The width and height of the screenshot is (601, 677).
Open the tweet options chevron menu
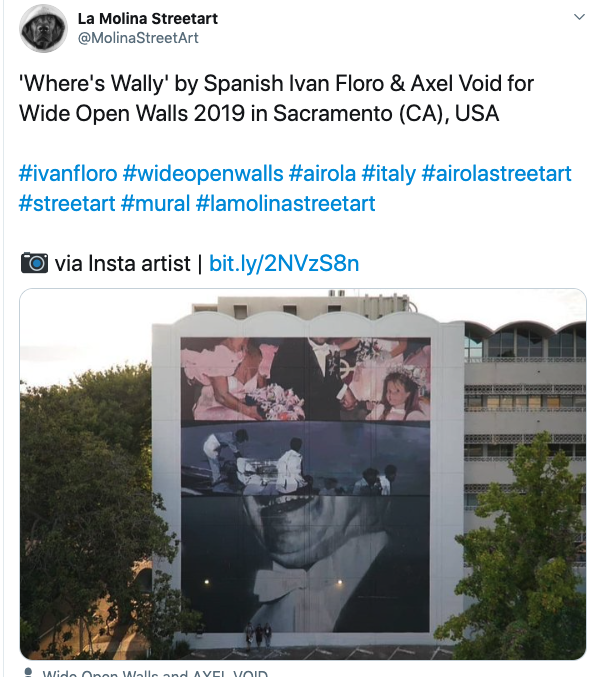tap(578, 17)
